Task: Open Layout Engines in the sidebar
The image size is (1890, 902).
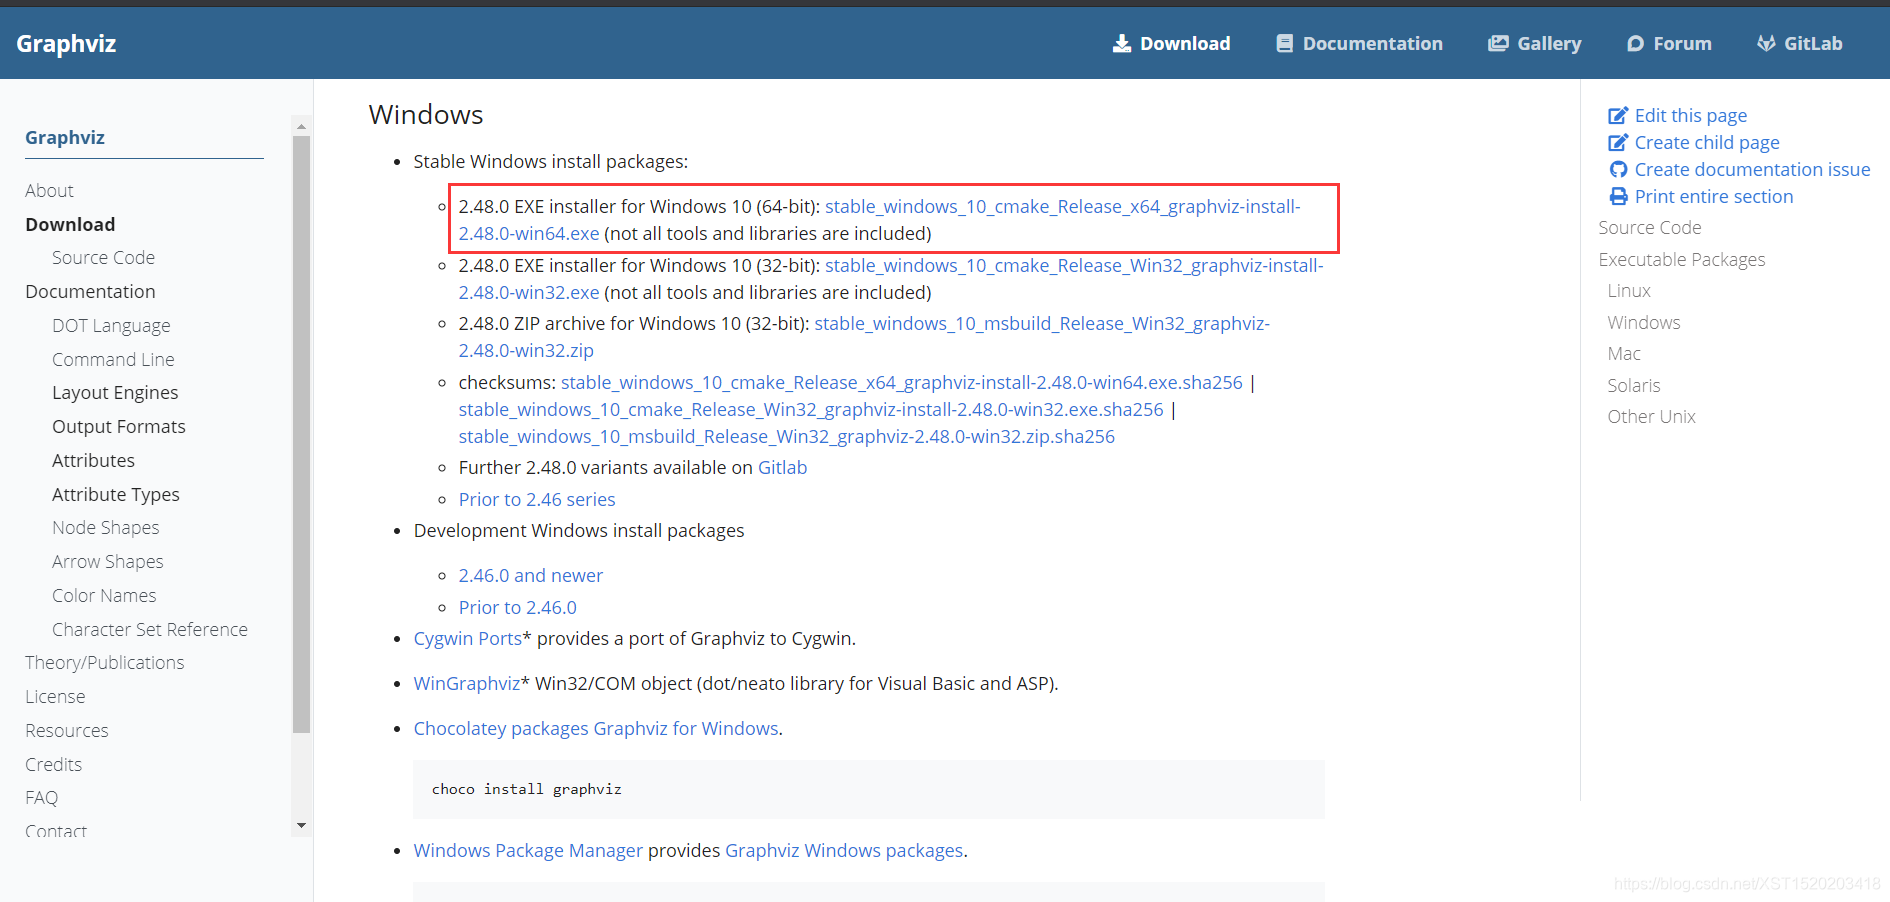Action: 115,392
